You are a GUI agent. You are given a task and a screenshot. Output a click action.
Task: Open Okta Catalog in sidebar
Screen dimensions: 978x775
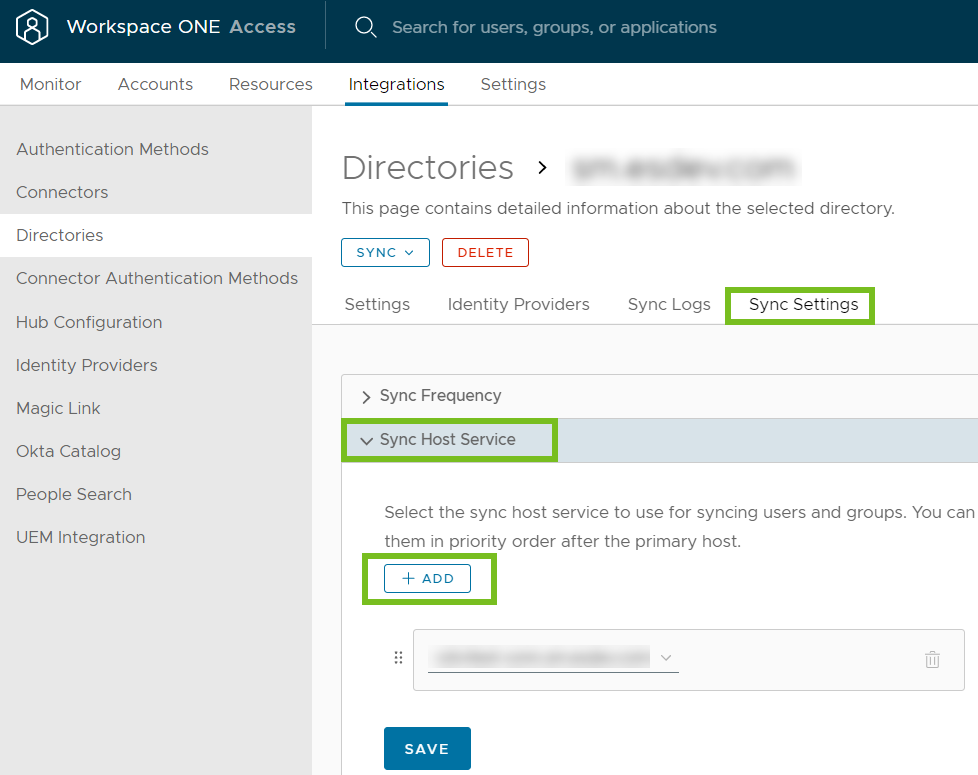(68, 451)
